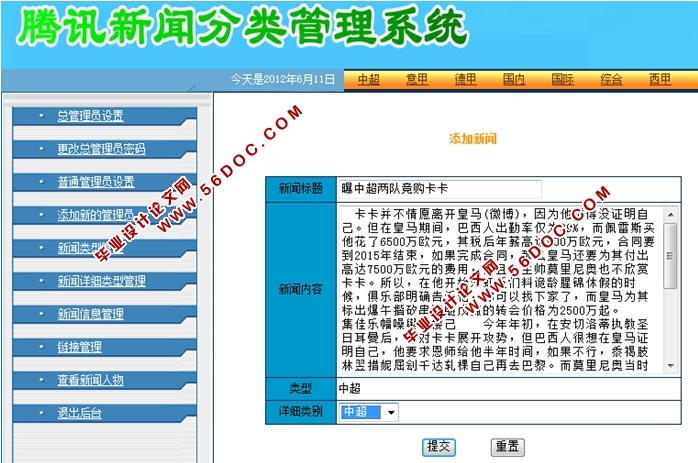Click the 中超 value in 类型 row
The width and height of the screenshot is (698, 463).
(349, 389)
